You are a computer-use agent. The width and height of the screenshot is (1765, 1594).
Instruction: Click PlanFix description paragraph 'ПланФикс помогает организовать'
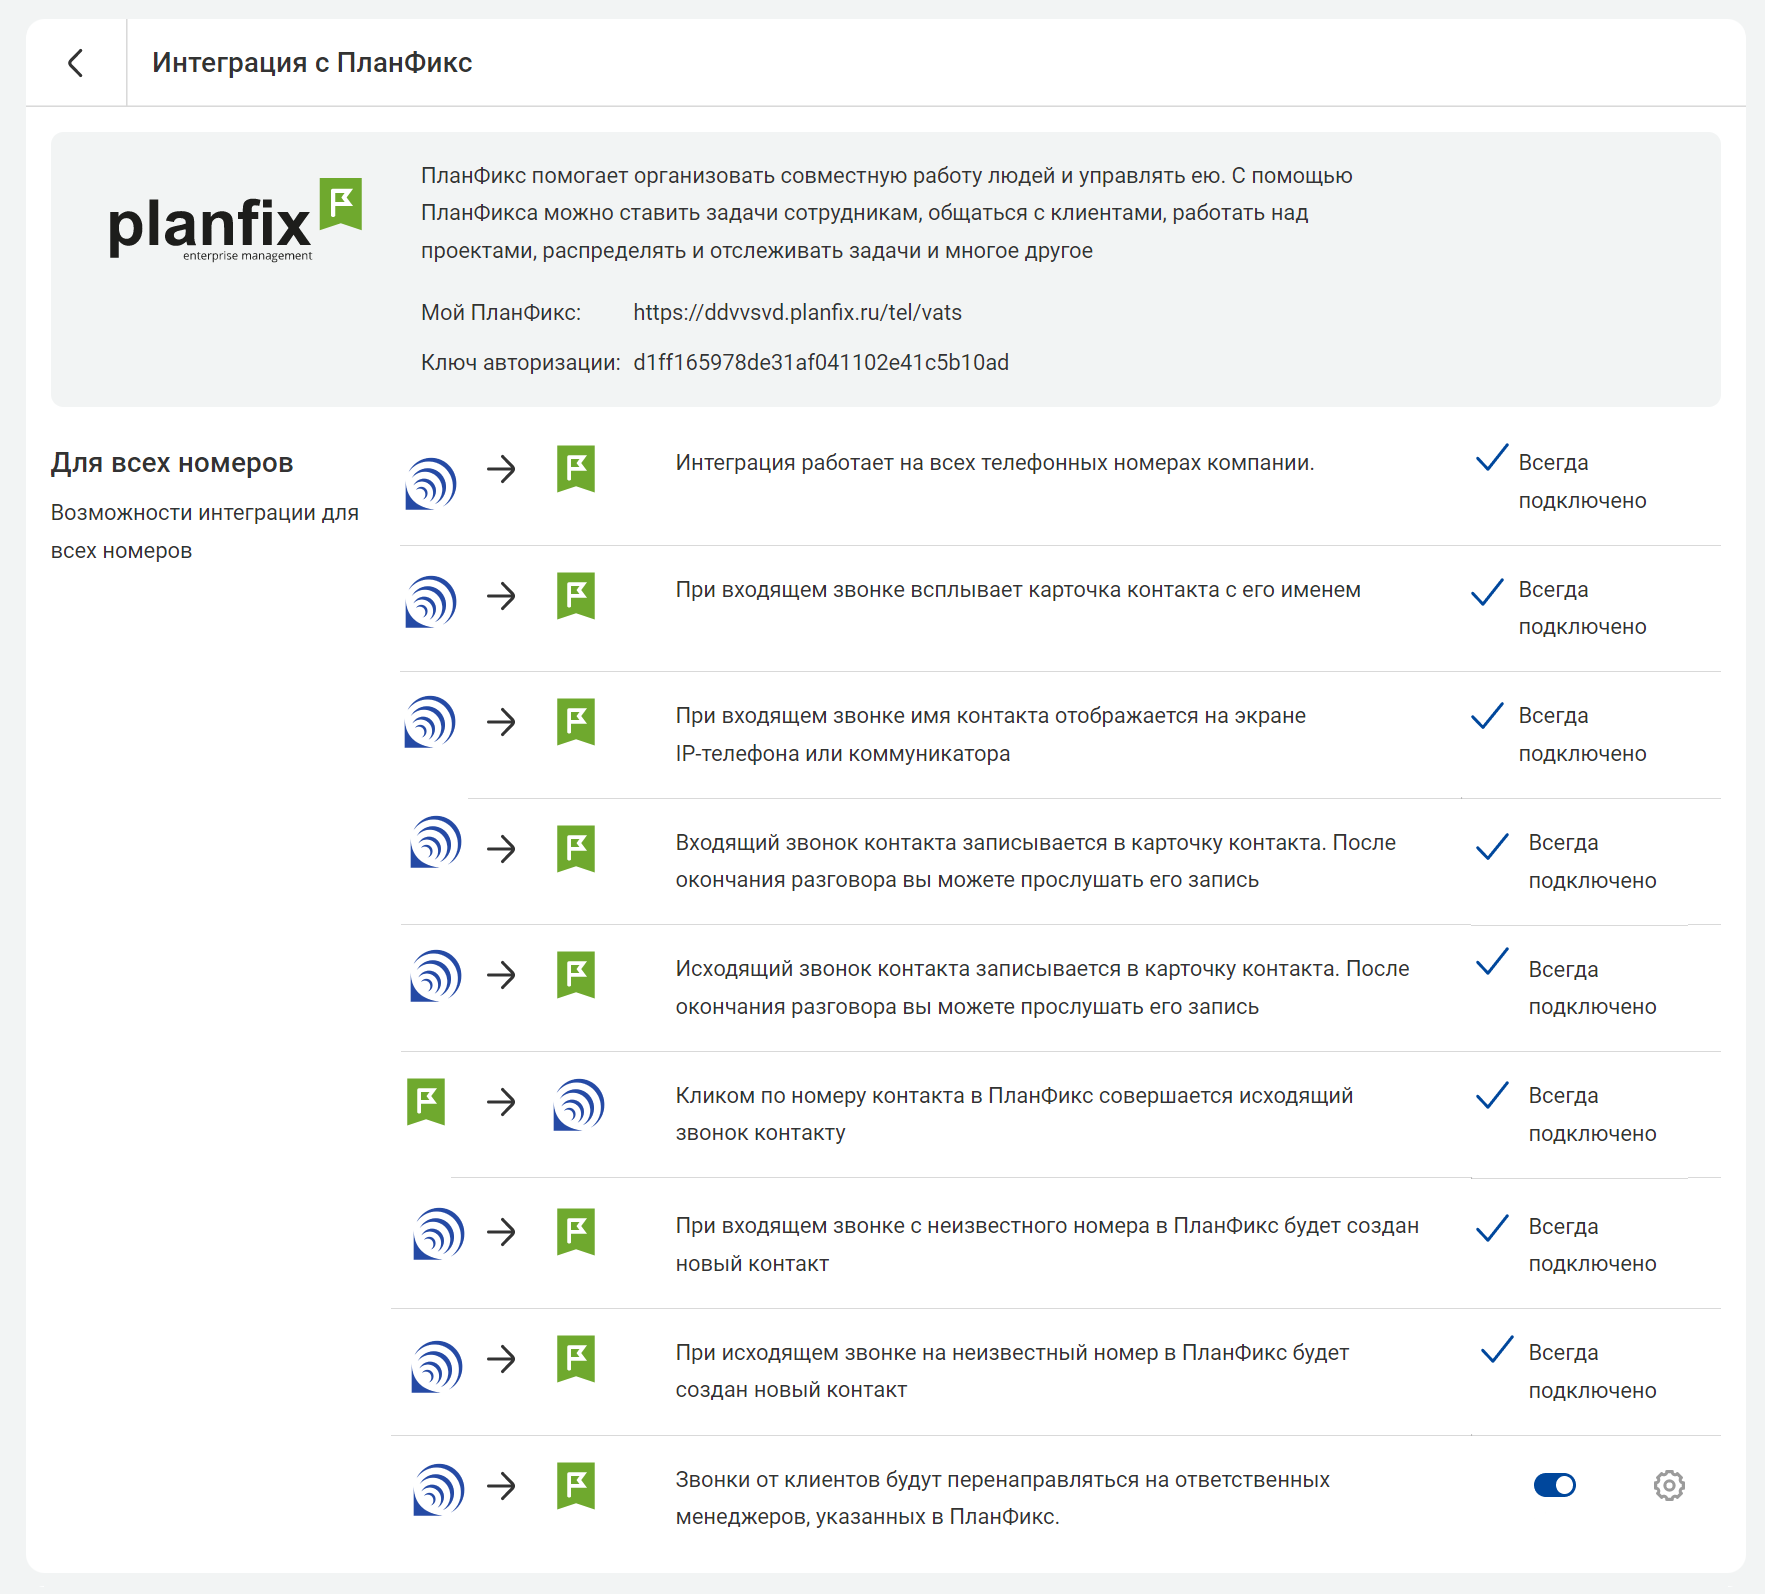(x=887, y=213)
